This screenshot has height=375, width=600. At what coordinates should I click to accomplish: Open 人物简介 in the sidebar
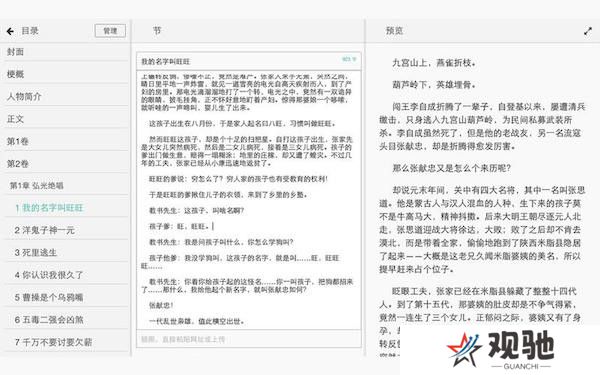(67, 96)
